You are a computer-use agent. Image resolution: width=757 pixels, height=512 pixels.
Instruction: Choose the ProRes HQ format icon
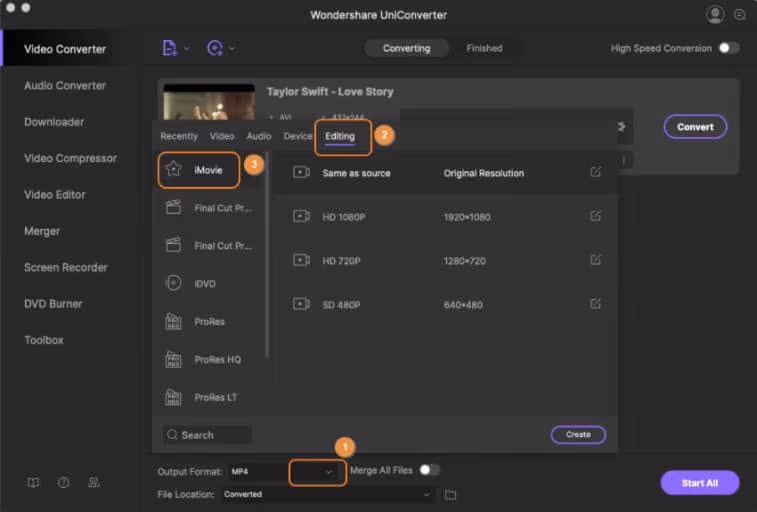pyautogui.click(x=173, y=360)
